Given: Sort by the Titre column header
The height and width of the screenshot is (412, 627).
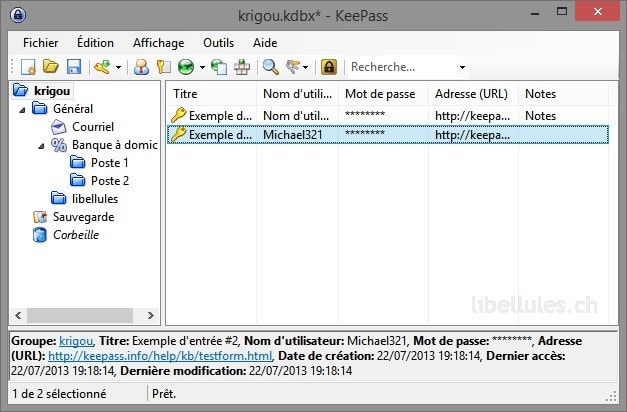Looking at the screenshot, I should 211,94.
